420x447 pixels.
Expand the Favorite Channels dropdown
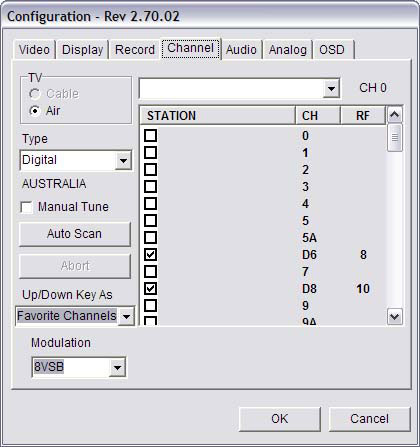click(x=126, y=316)
